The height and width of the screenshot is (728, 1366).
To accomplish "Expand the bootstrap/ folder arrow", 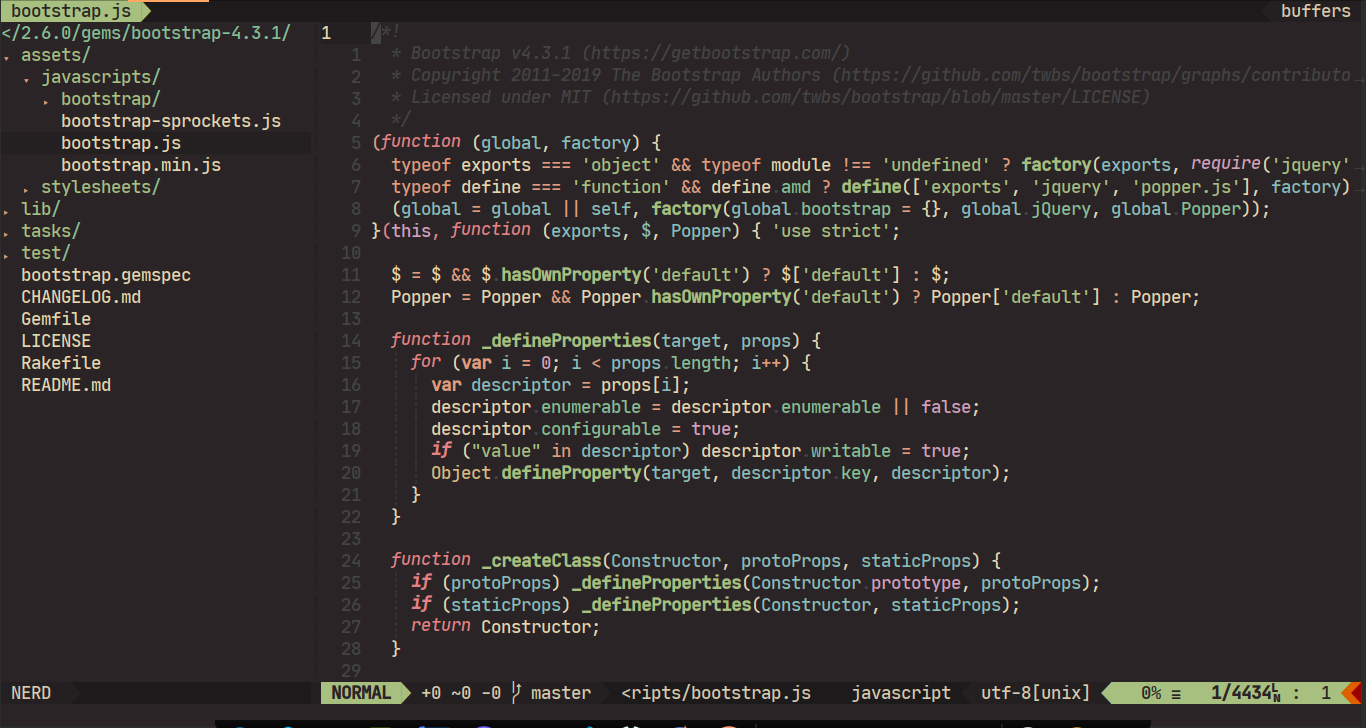I will coord(47,100).
